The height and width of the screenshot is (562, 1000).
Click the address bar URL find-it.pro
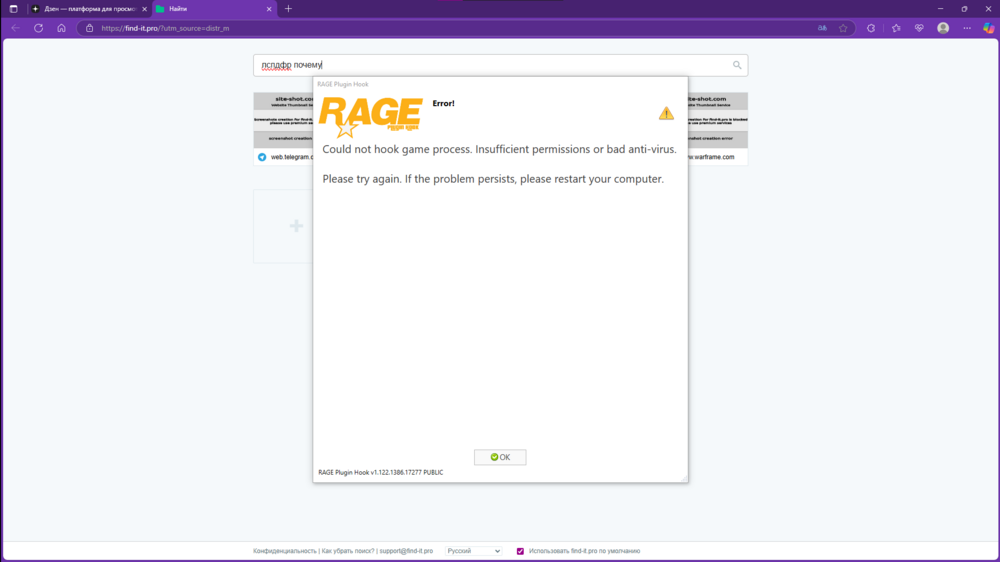click(x=165, y=28)
